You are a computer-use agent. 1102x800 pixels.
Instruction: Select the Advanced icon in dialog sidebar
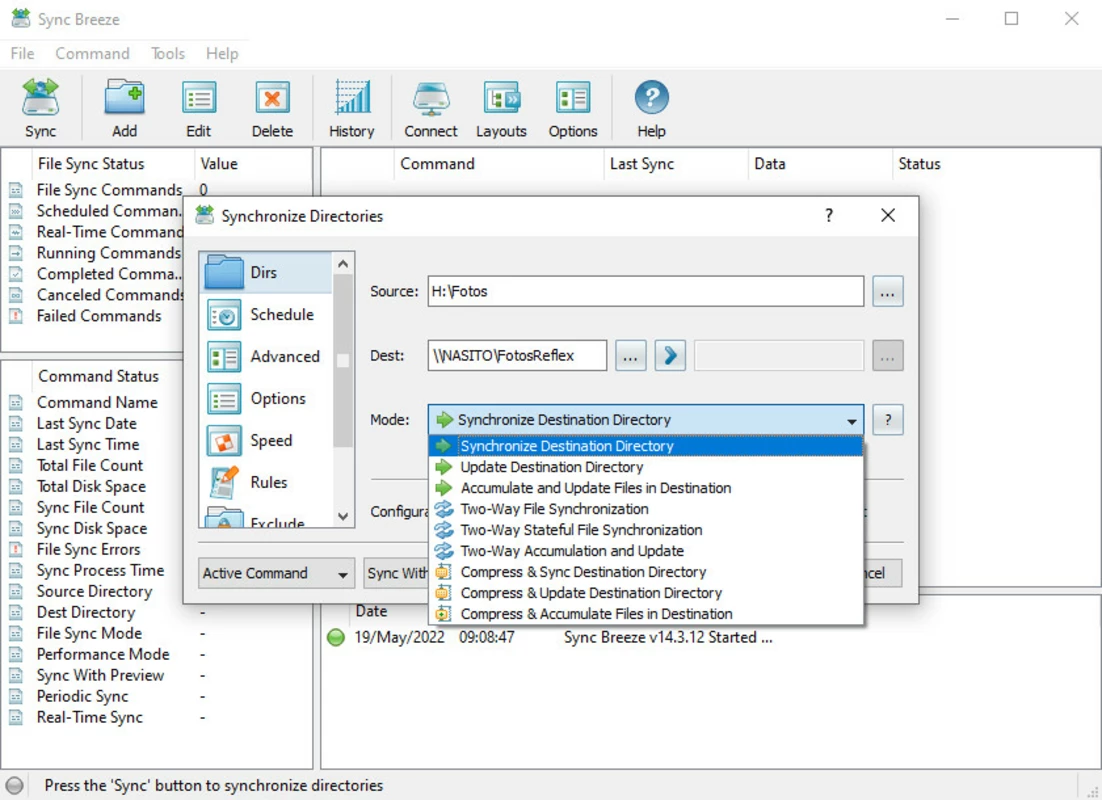(224, 357)
